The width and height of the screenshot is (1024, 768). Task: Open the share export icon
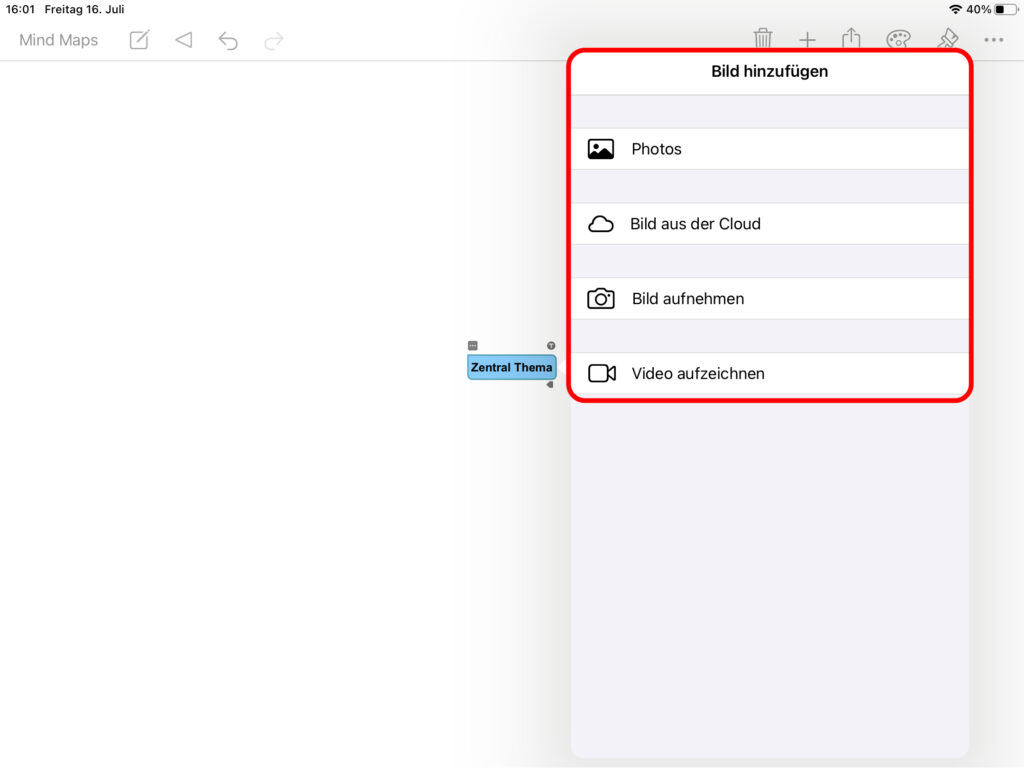(851, 39)
